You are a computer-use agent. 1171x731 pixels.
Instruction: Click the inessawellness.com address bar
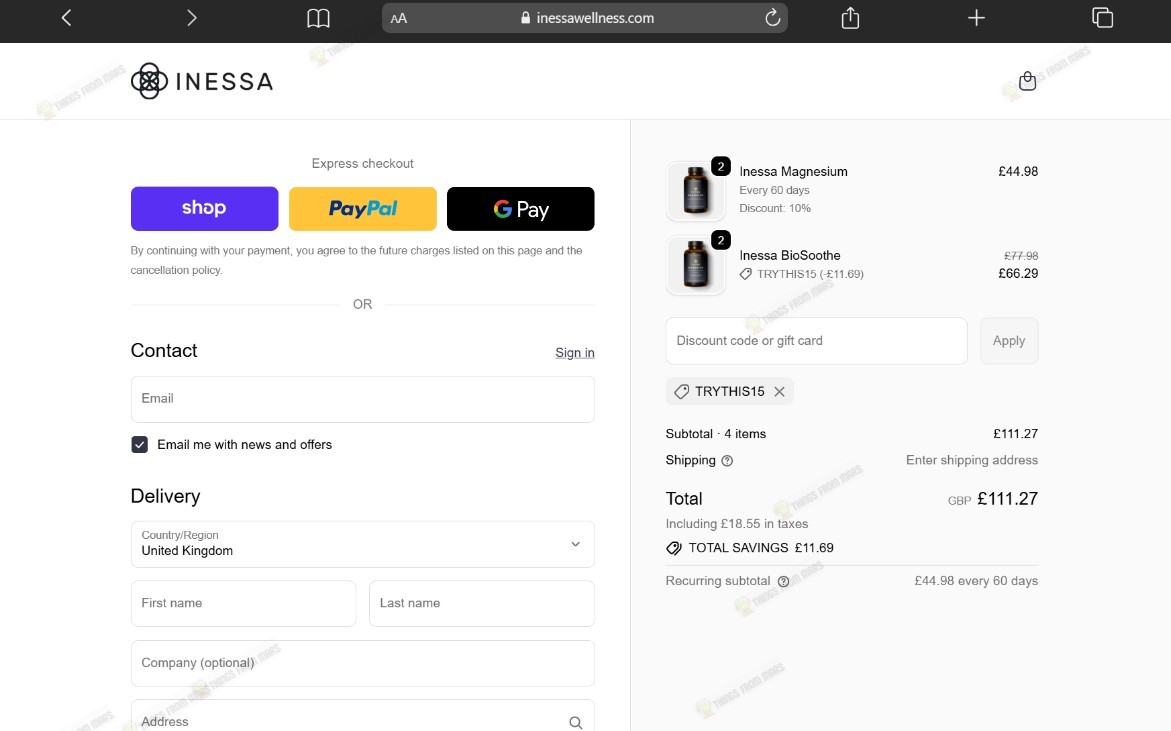click(585, 18)
